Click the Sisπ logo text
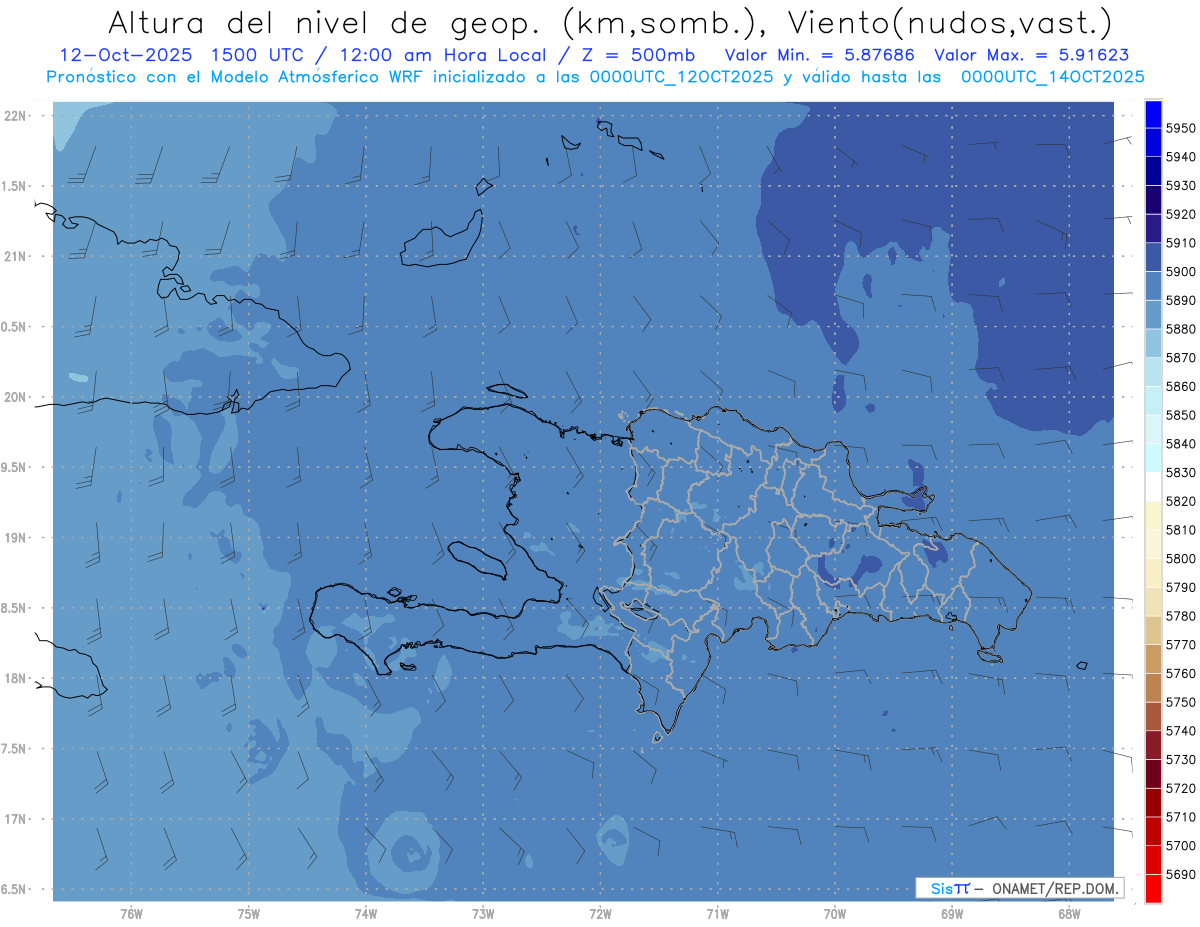This screenshot has height=927, width=1200. tap(949, 888)
